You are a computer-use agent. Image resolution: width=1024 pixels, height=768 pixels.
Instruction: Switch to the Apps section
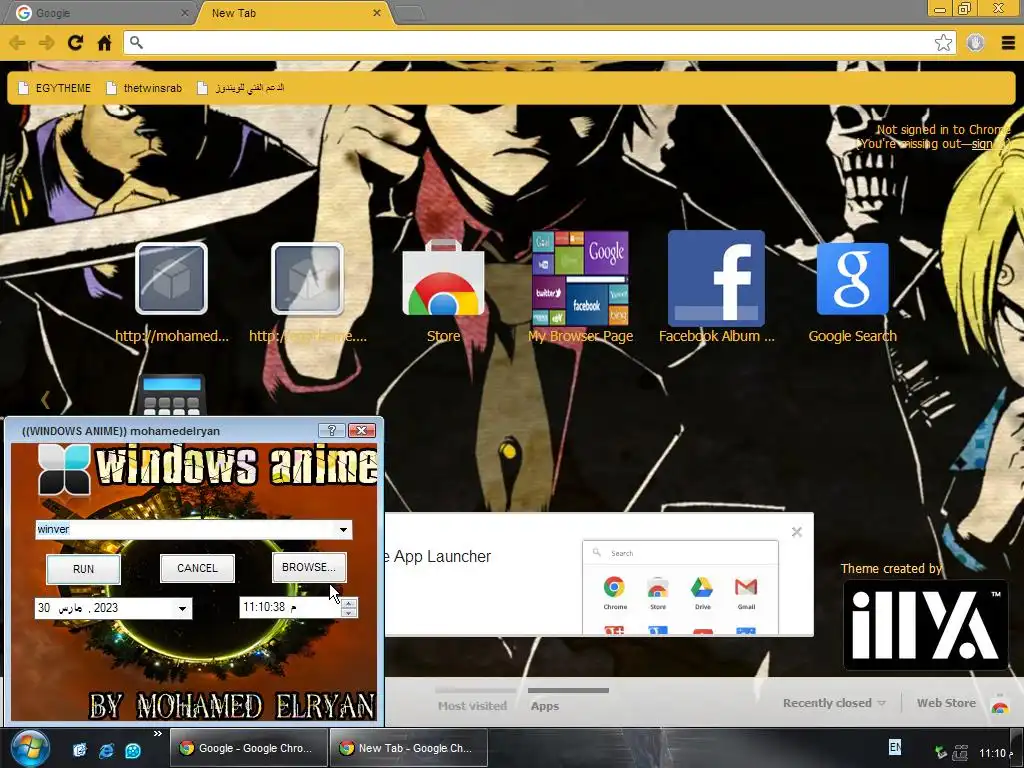[545, 705]
